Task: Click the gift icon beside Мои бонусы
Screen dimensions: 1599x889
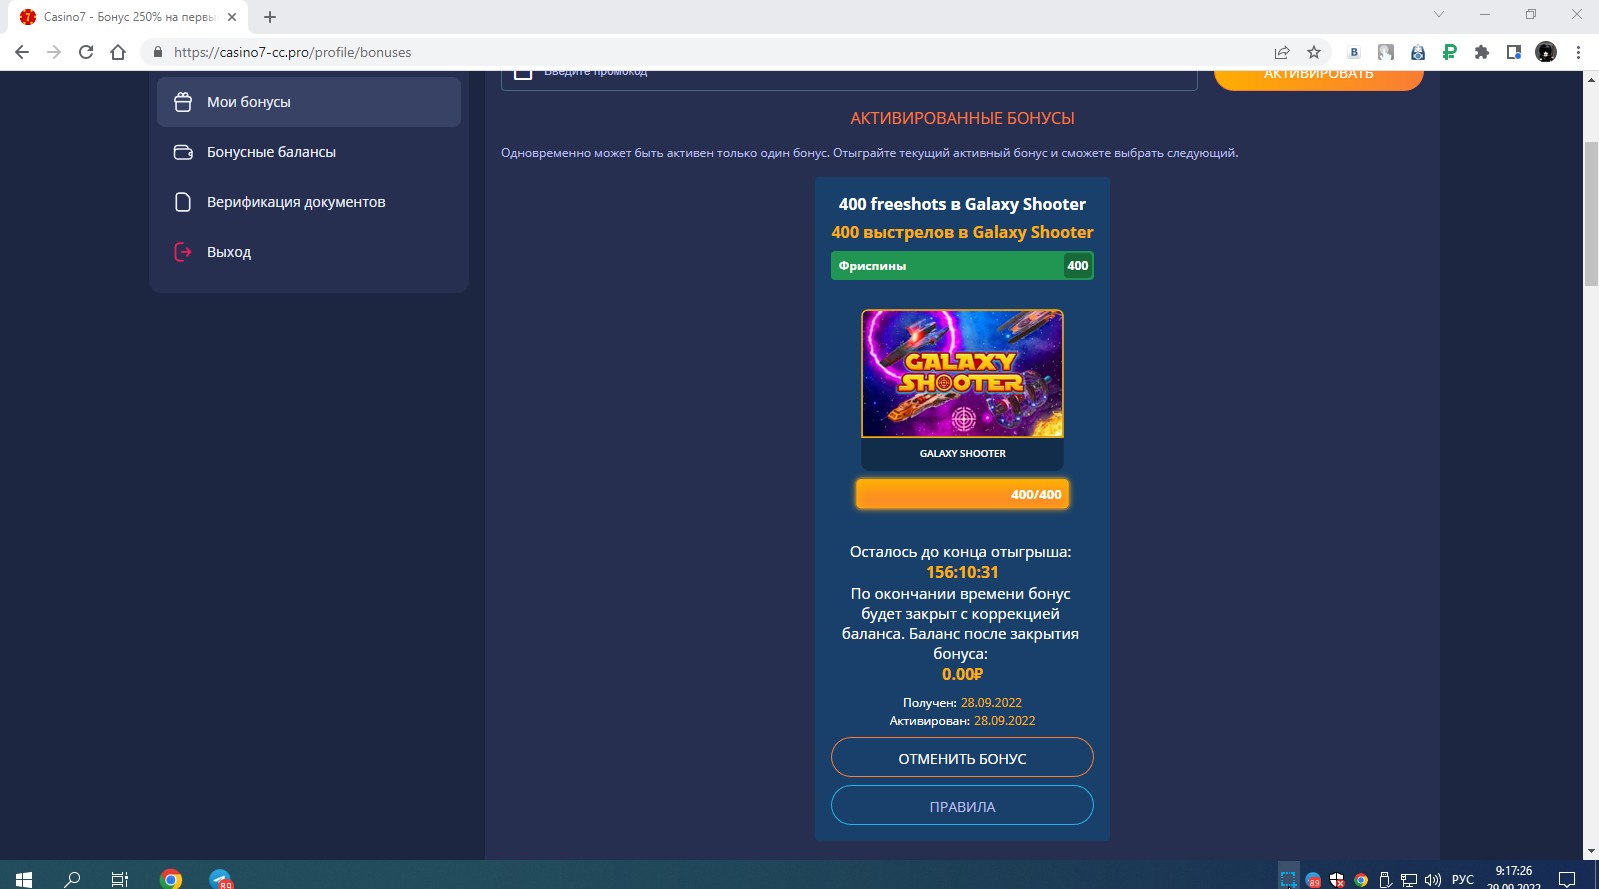Action: click(183, 102)
